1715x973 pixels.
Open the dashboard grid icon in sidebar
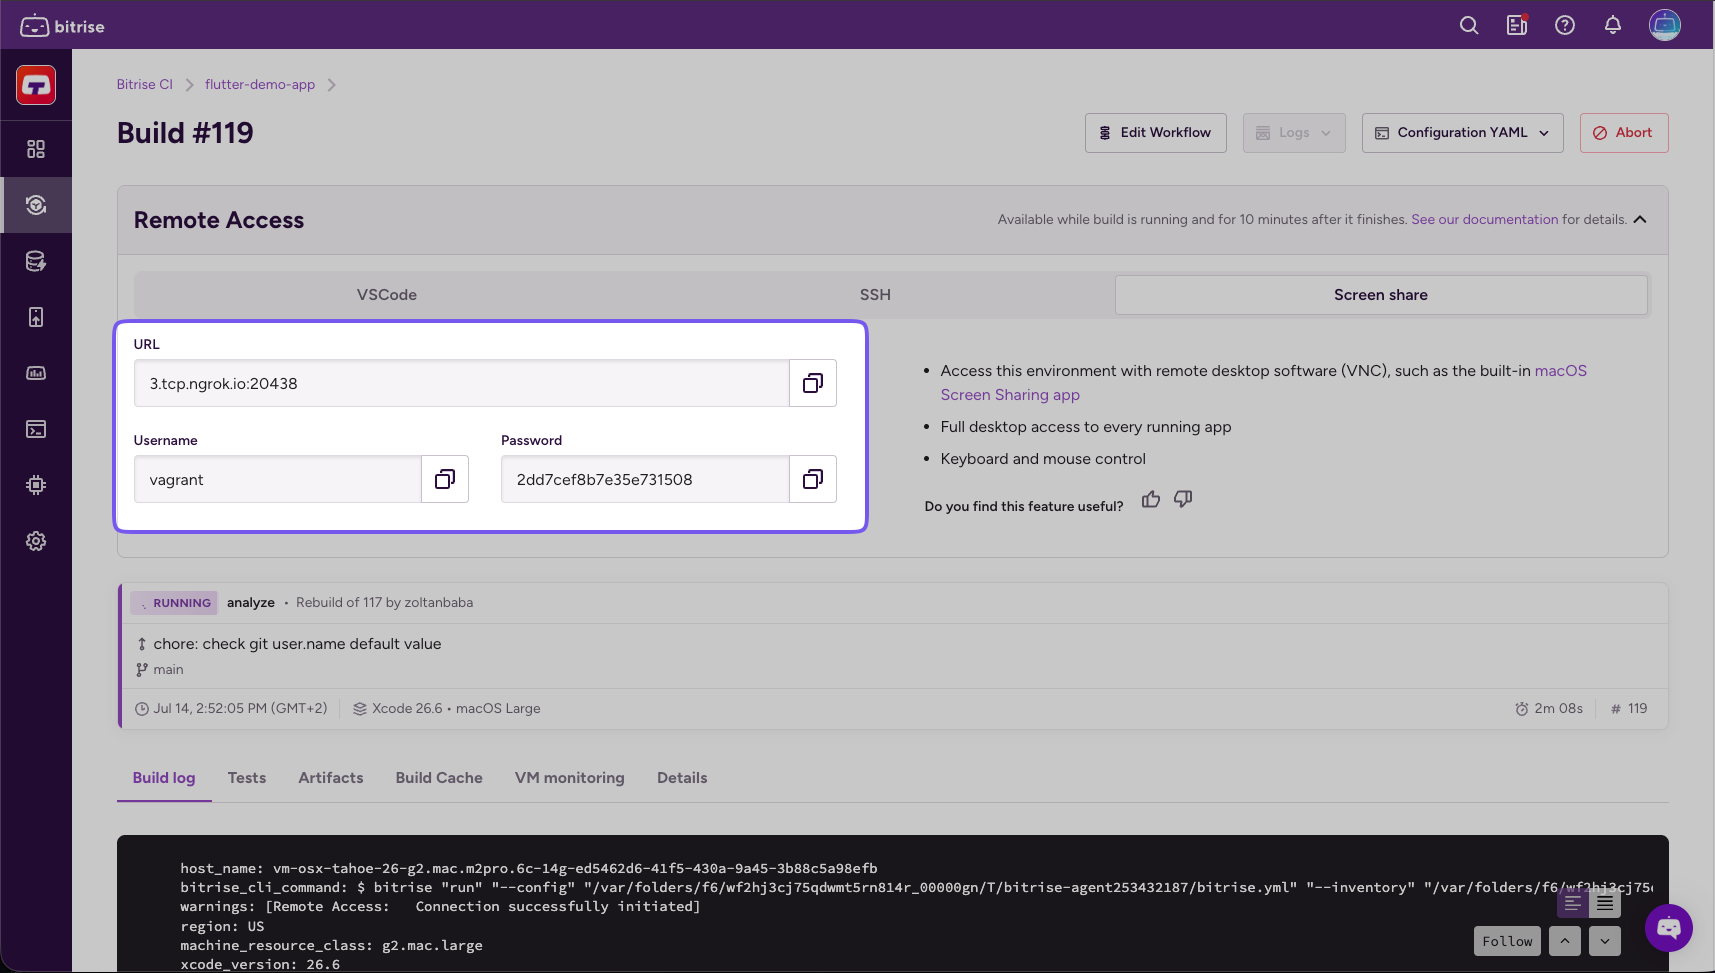pyautogui.click(x=36, y=149)
